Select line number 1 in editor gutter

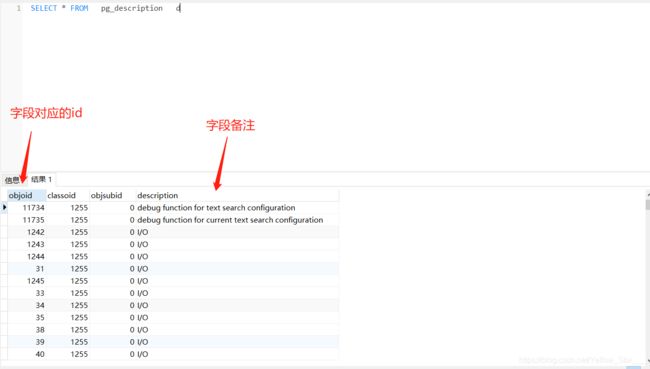[19, 8]
